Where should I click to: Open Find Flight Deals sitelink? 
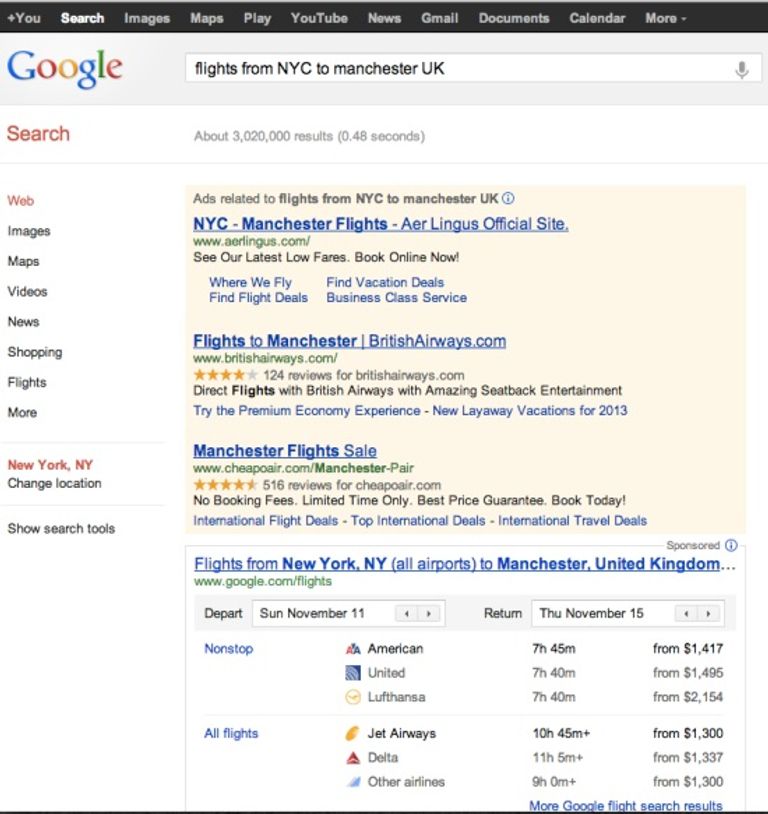click(259, 297)
